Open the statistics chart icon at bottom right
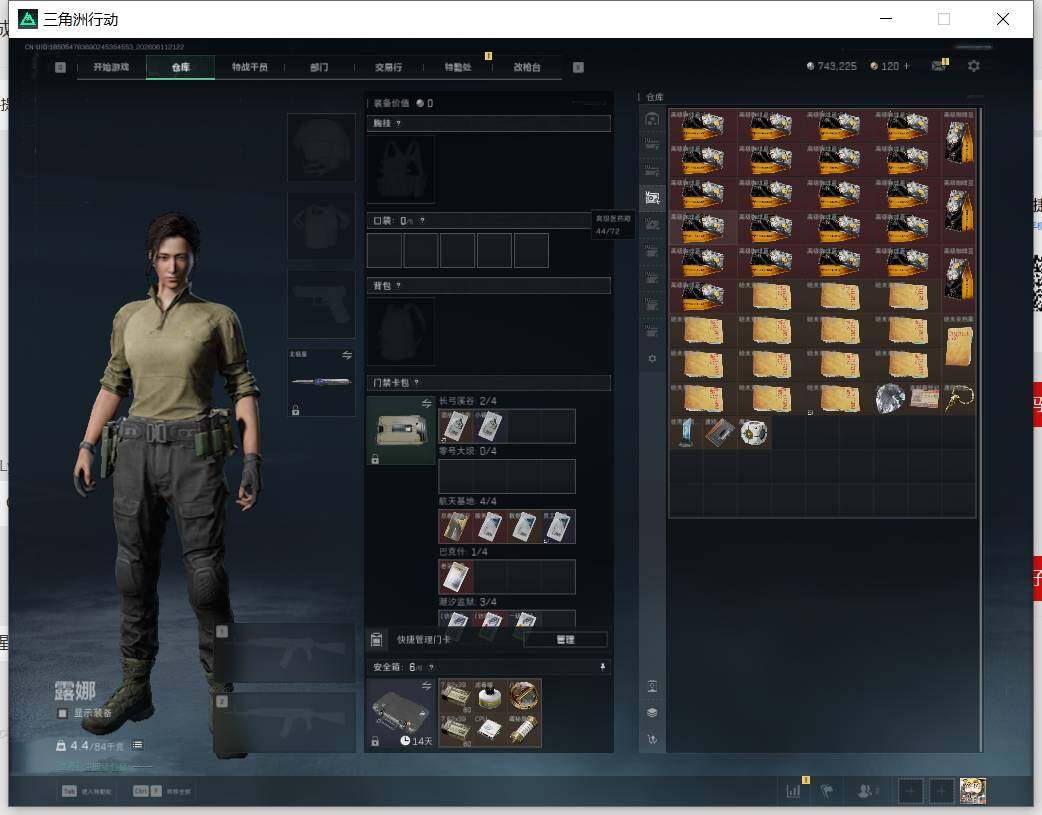This screenshot has height=815, width=1042. point(793,791)
